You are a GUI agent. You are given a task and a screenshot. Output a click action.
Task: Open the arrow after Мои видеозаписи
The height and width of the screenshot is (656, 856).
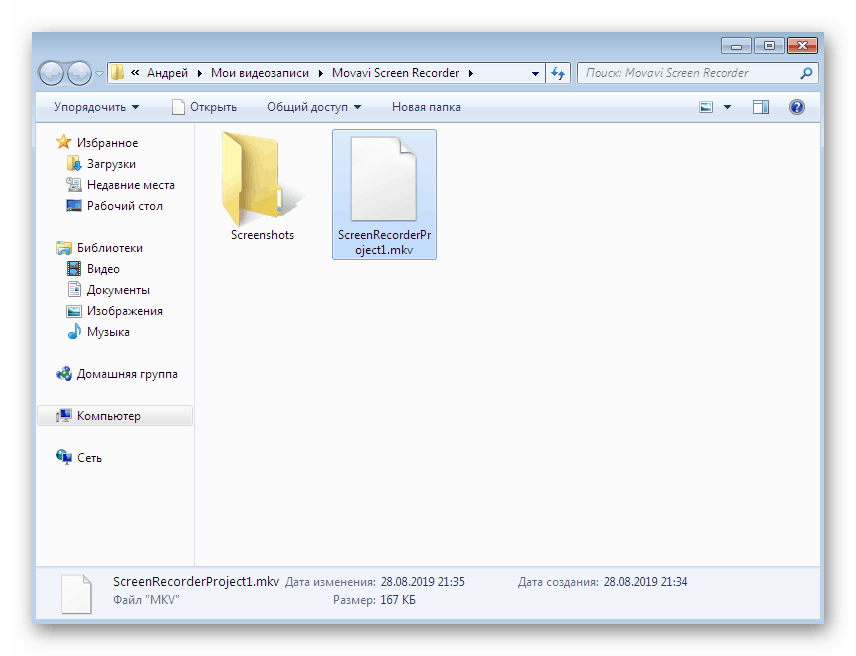pyautogui.click(x=320, y=73)
